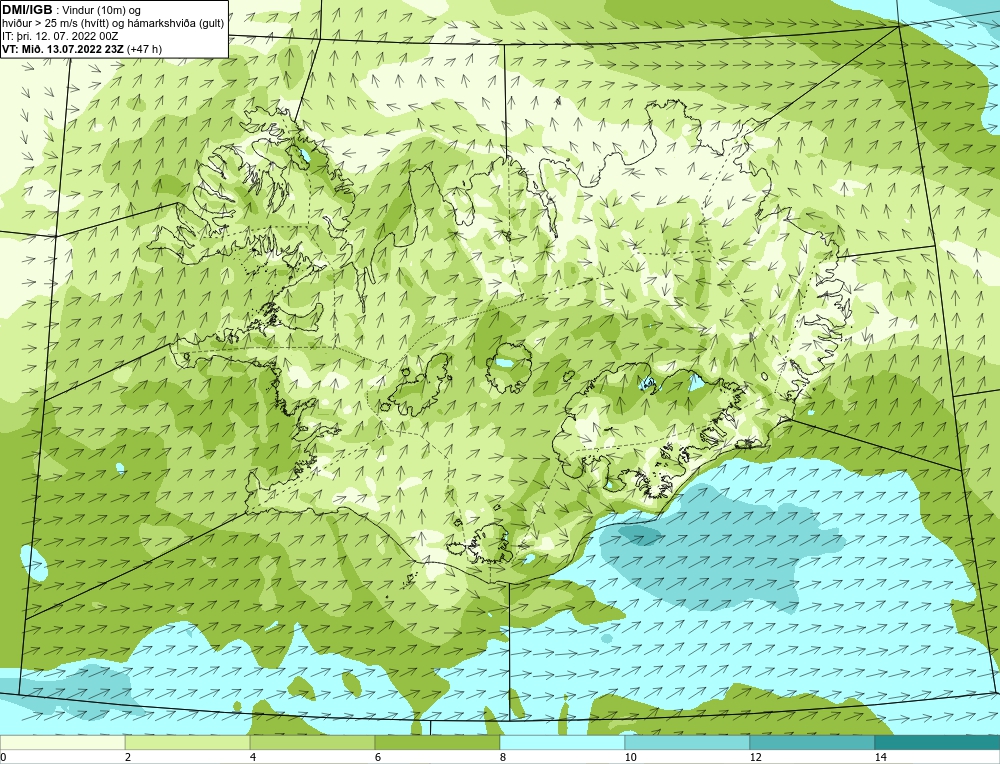The image size is (1000, 764).
Task: Click the 0-2 m/s legend color swatch
Action: 62,743
